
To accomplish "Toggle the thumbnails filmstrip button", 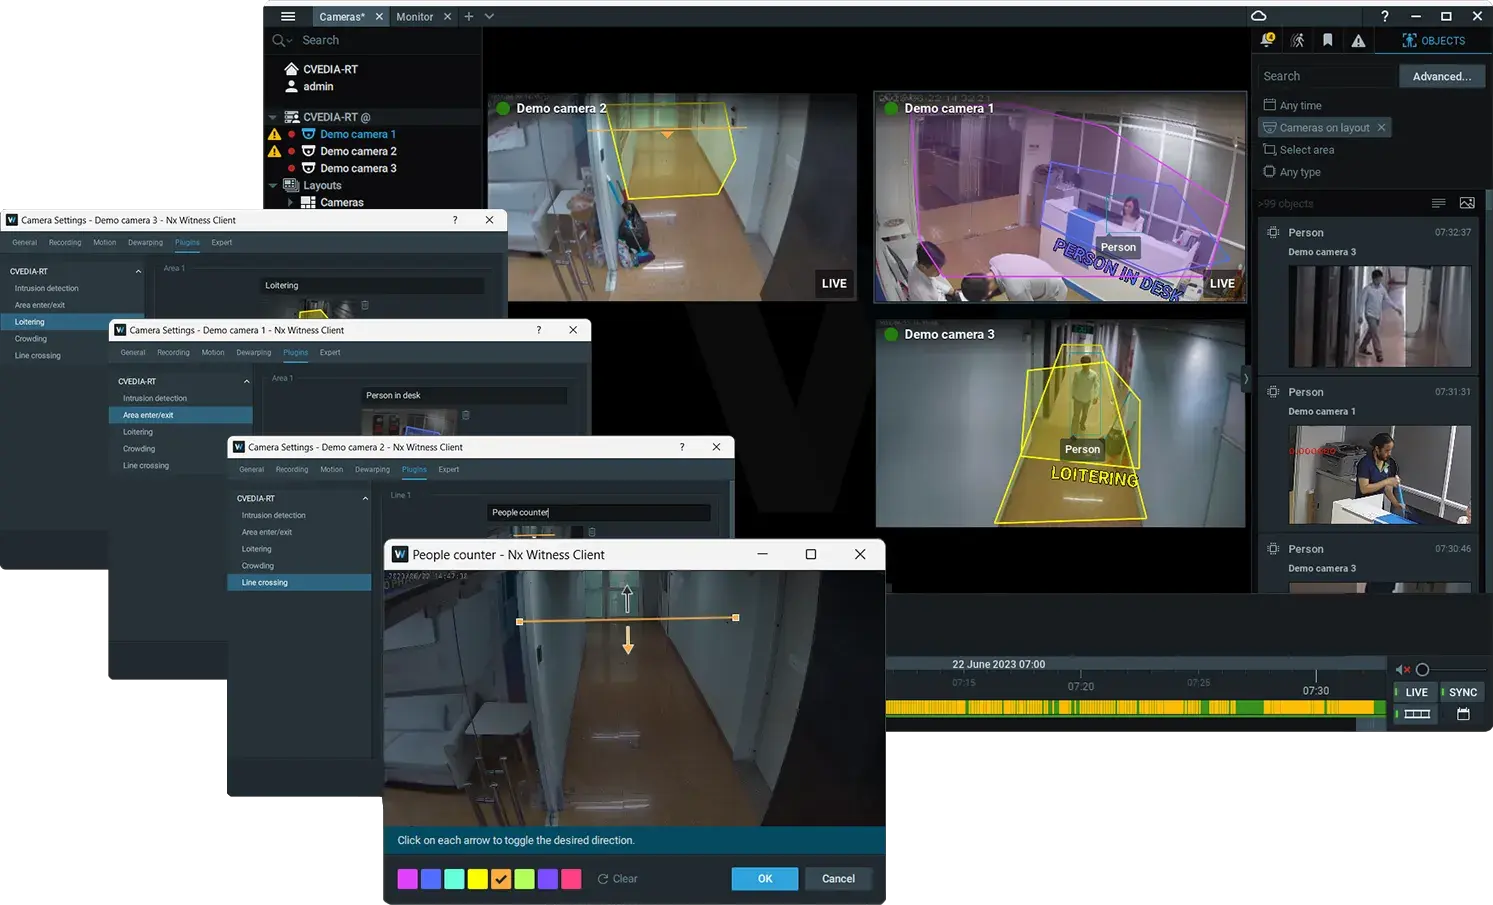I will click(x=1417, y=714).
